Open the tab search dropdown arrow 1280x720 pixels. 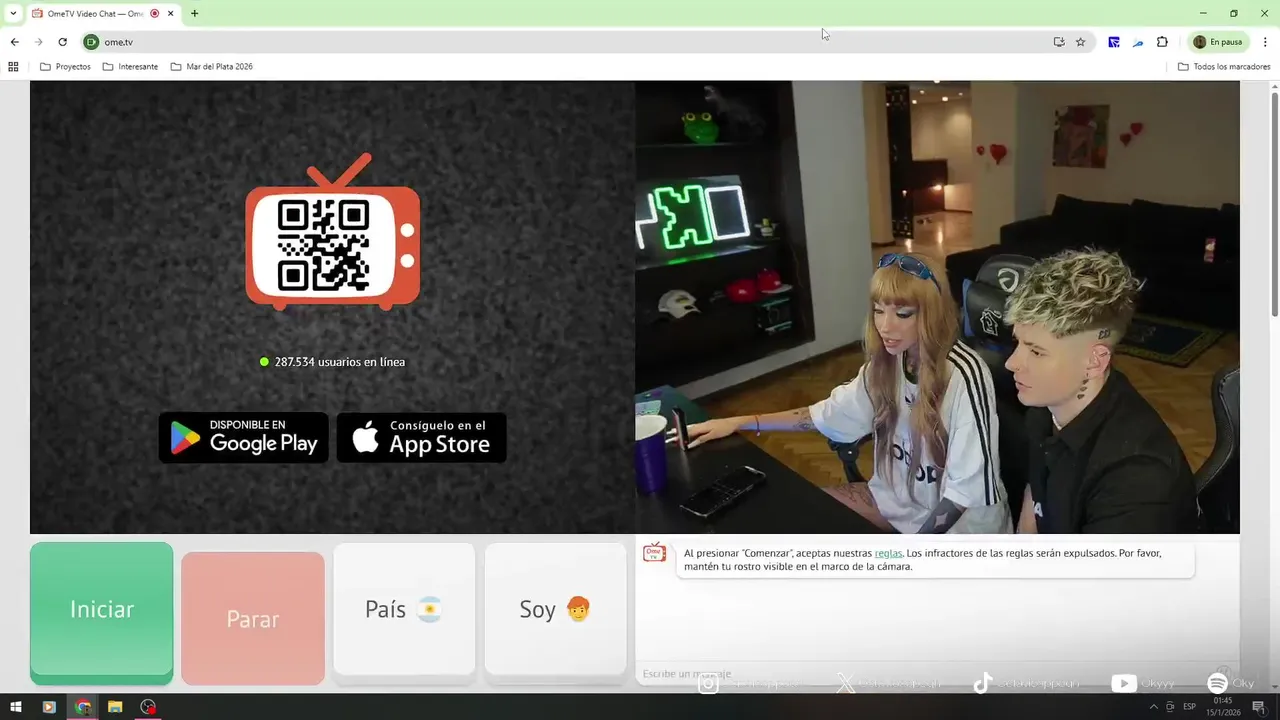(x=13, y=14)
